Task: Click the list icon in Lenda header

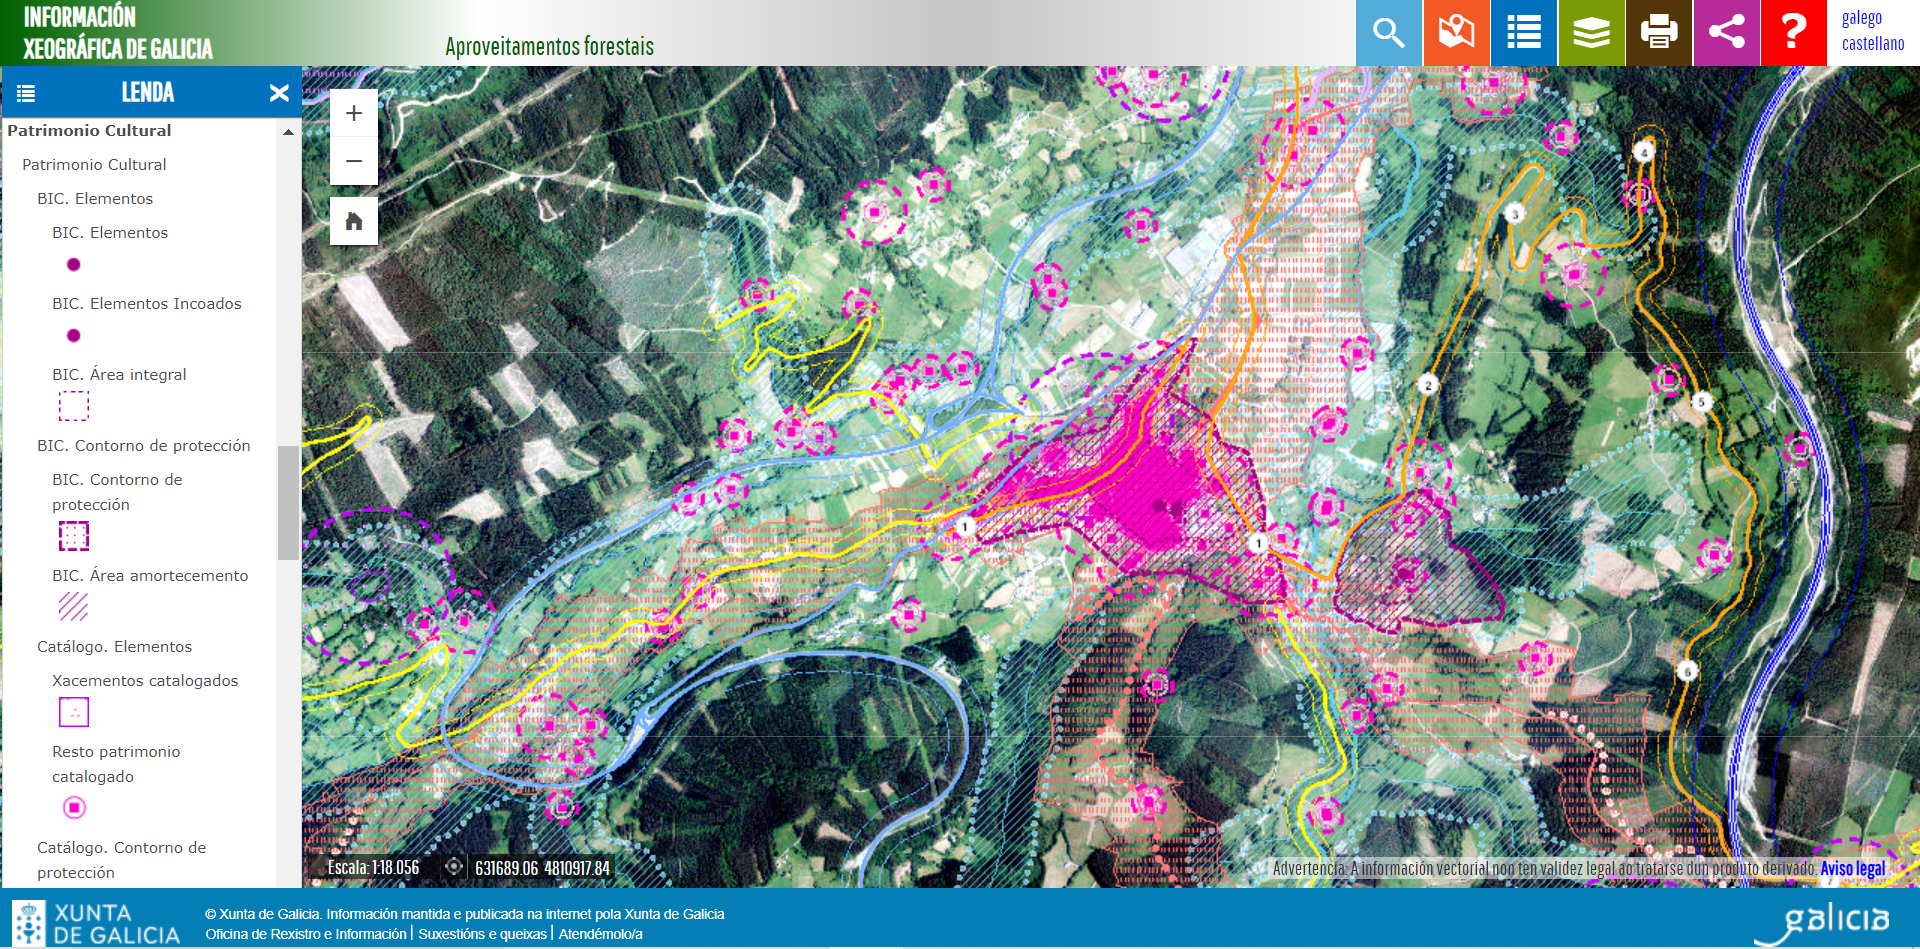Action: point(26,93)
